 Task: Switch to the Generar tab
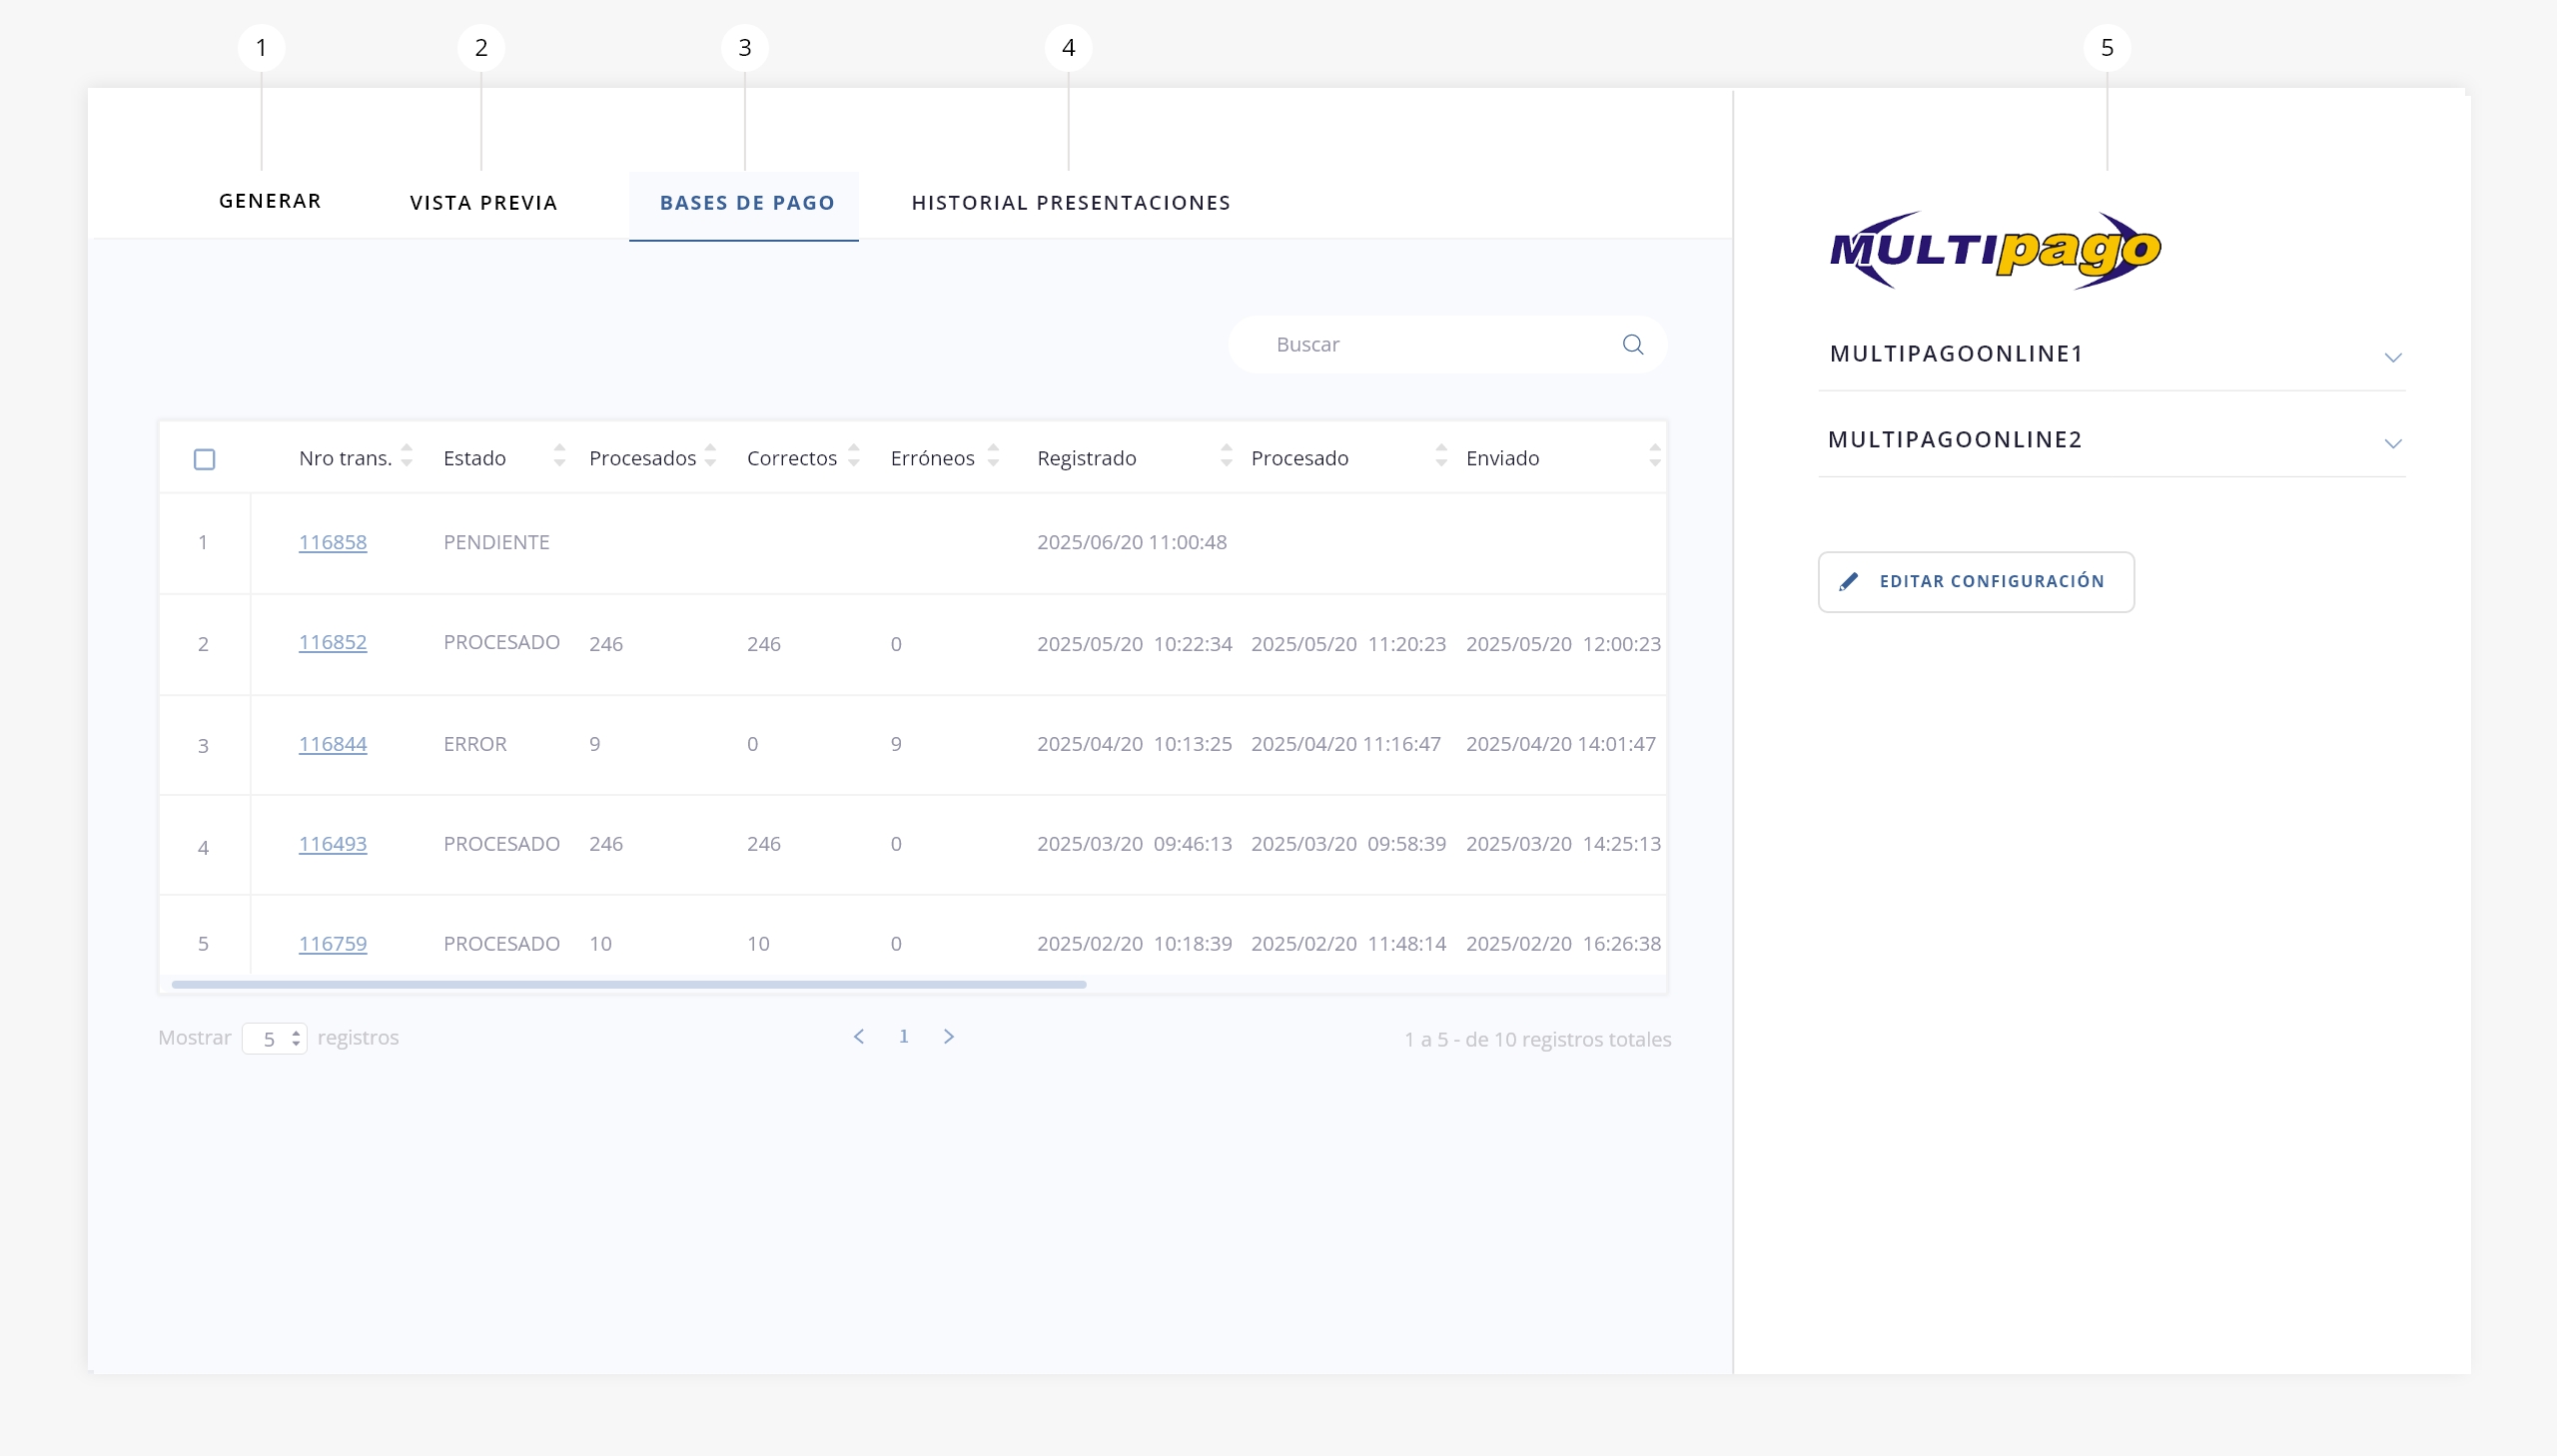tap(270, 202)
